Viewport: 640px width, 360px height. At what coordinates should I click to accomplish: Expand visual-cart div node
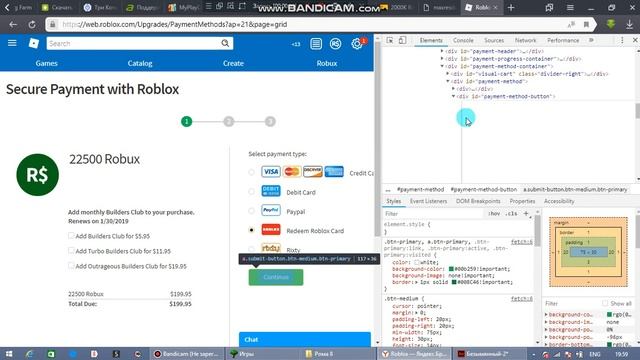click(x=448, y=74)
